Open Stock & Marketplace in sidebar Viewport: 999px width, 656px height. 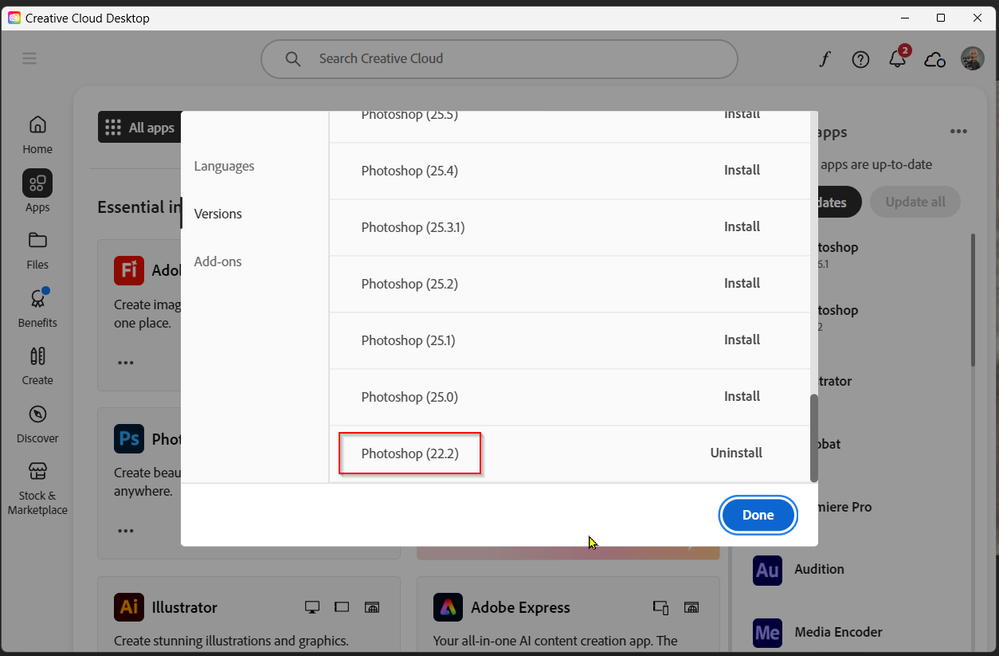(x=38, y=488)
